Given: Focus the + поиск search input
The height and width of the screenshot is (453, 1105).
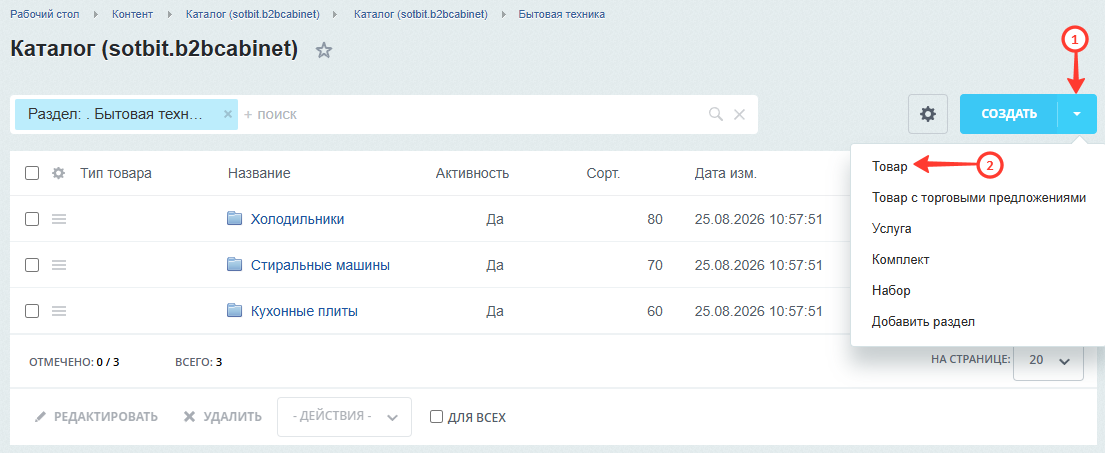Looking at the screenshot, I should point(472,114).
